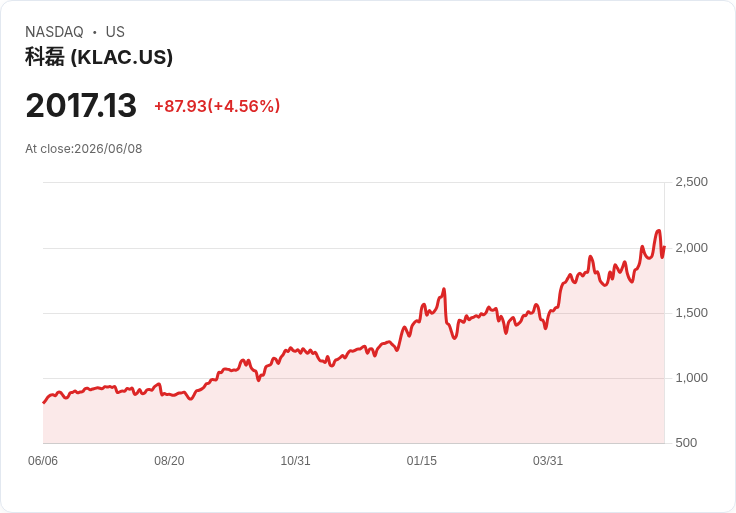
Task: Click the 06/06 date axis label
Action: (43, 461)
